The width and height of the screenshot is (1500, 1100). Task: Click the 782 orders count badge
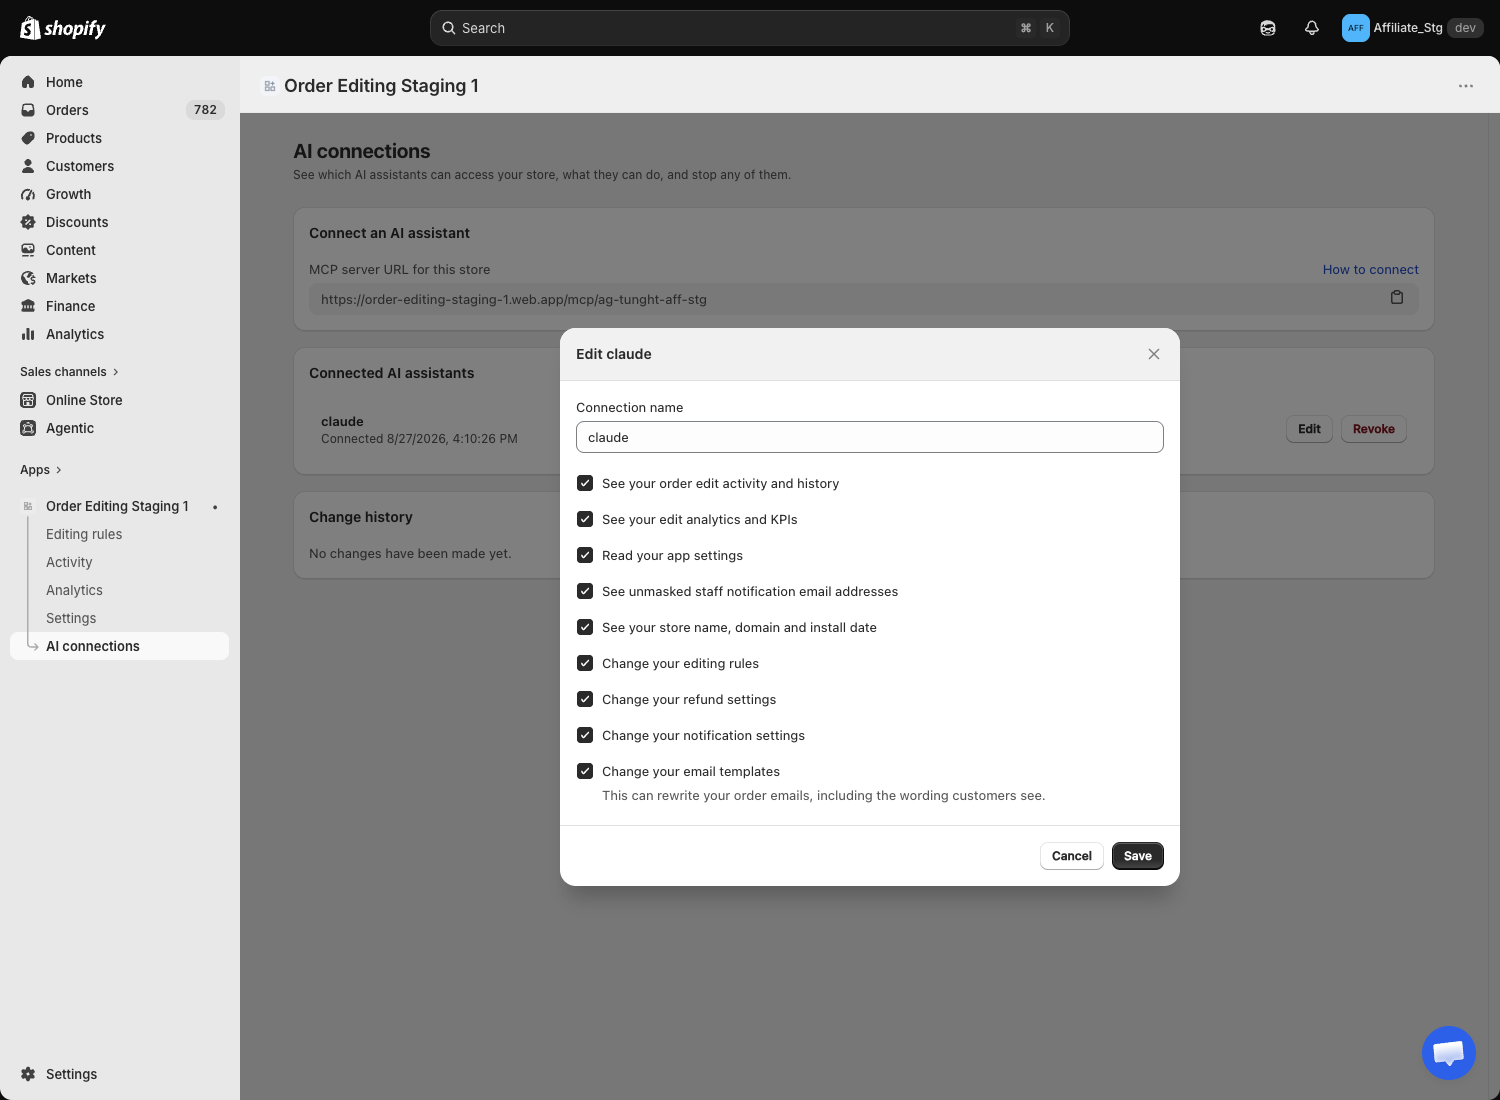205,110
